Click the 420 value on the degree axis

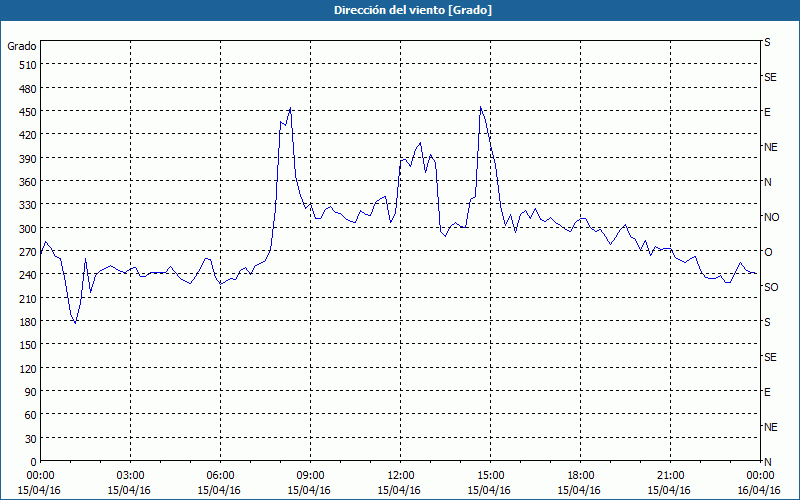(28, 135)
